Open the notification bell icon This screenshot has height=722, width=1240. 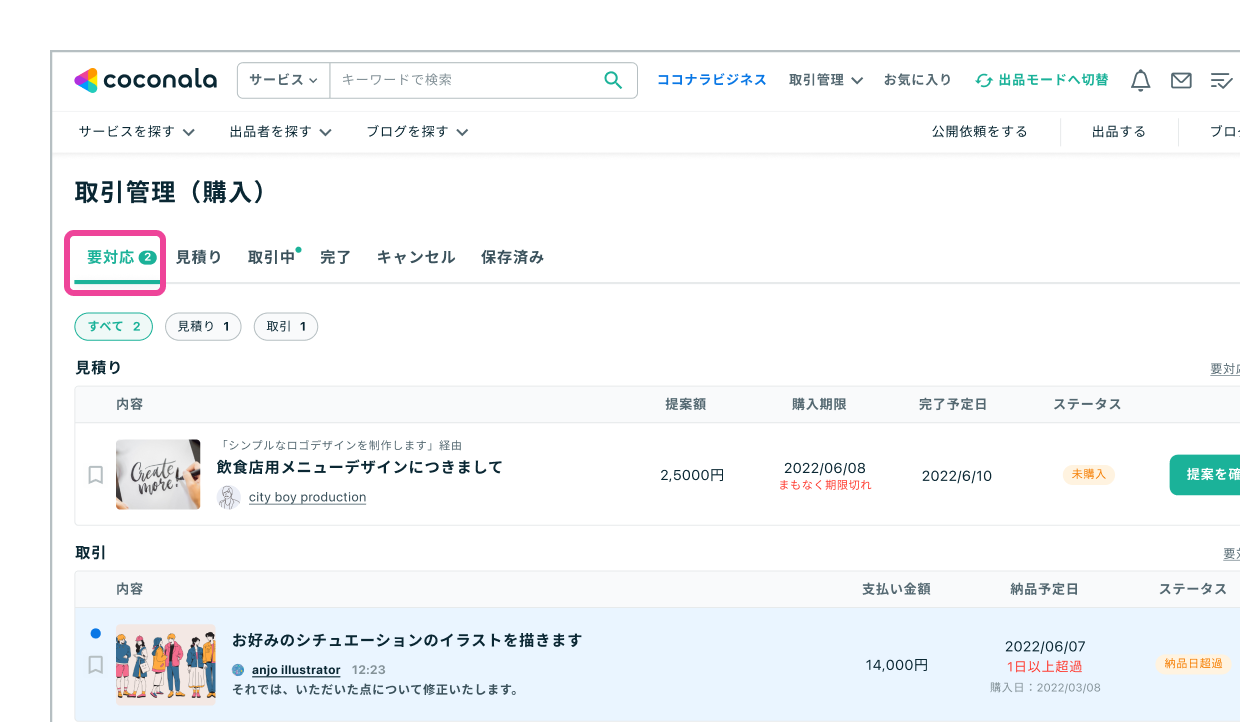[1140, 80]
